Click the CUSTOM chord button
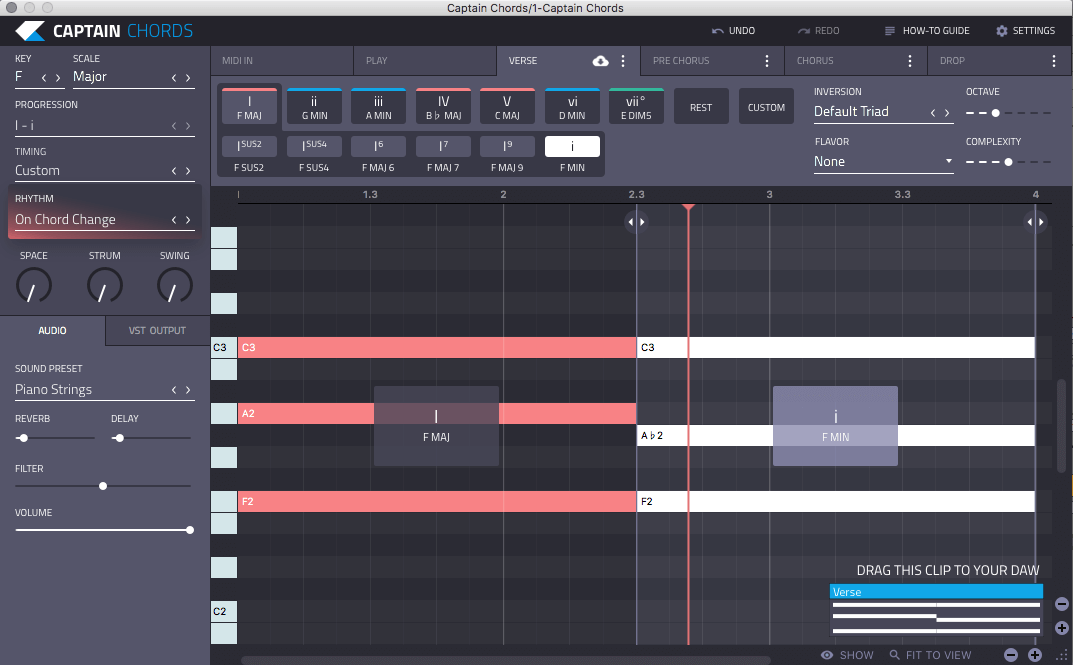The height and width of the screenshot is (665, 1073). coord(766,107)
